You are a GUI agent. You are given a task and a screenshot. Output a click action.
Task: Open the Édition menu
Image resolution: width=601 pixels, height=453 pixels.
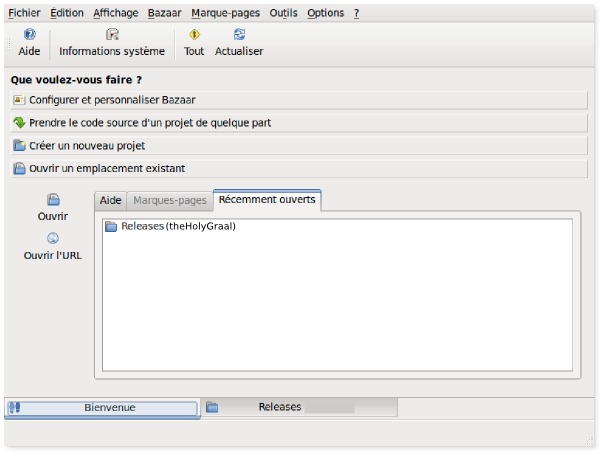pyautogui.click(x=67, y=13)
